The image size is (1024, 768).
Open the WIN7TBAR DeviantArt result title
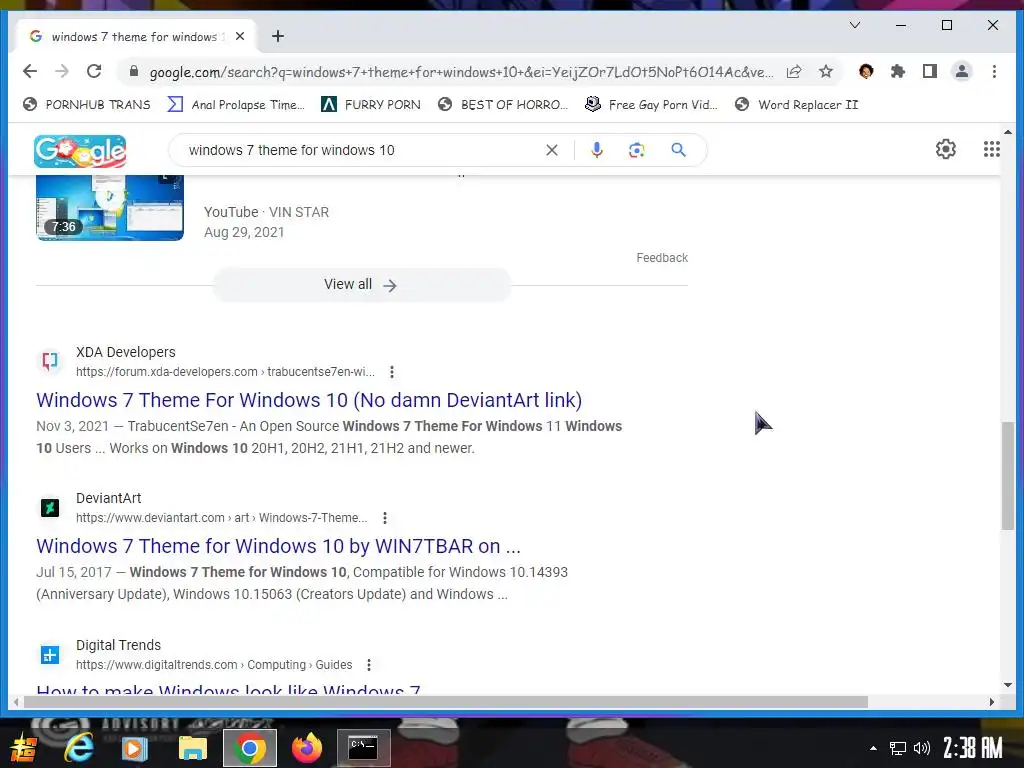pyautogui.click(x=278, y=546)
